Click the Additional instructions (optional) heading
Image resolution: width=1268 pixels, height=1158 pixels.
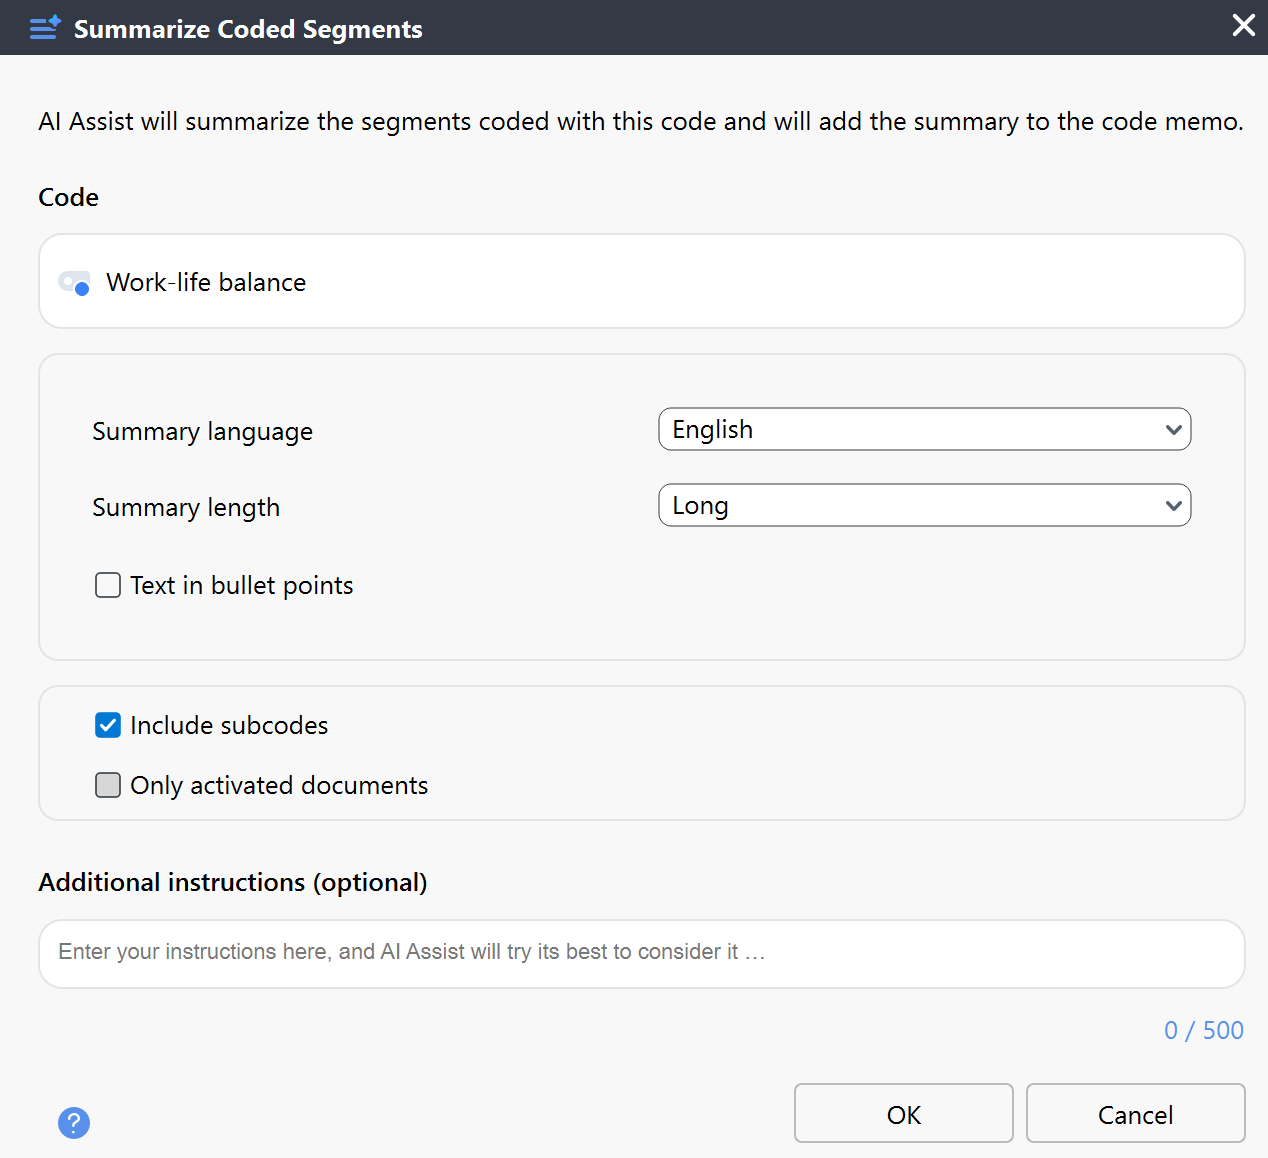tap(233, 882)
